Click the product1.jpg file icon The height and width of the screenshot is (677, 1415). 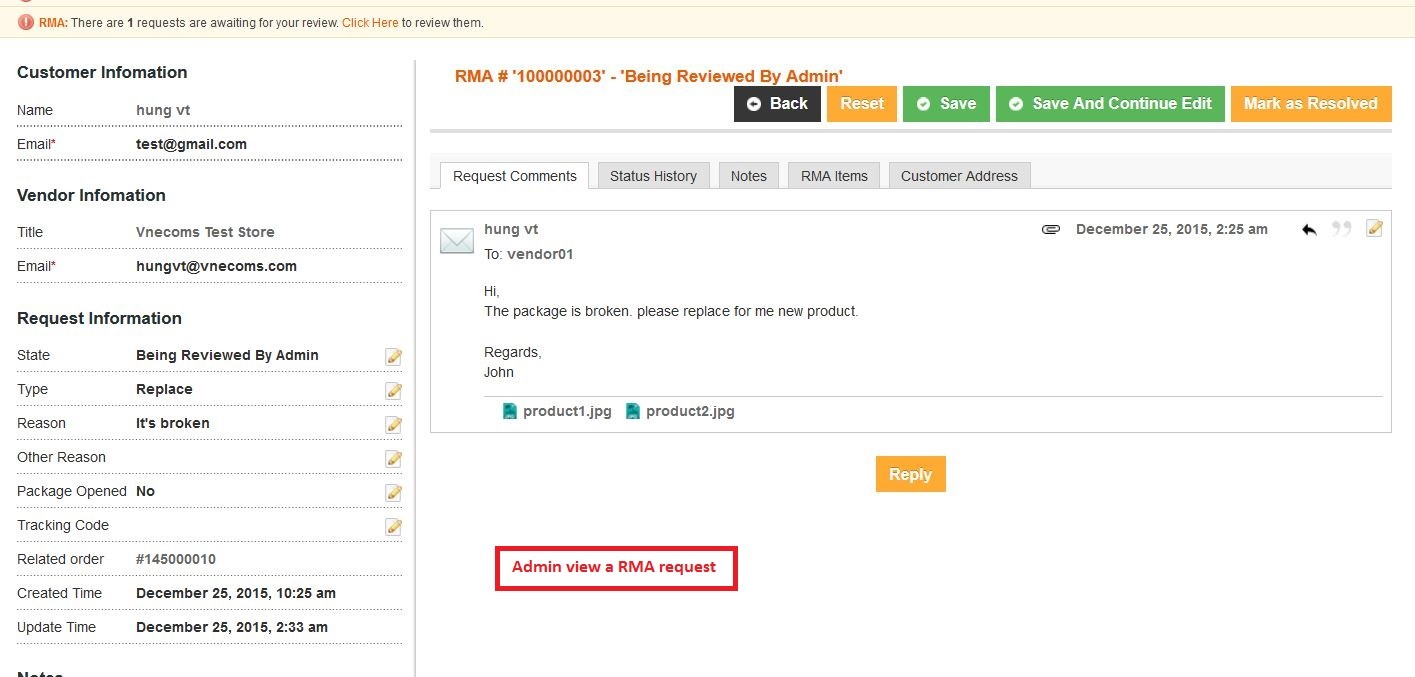510,411
